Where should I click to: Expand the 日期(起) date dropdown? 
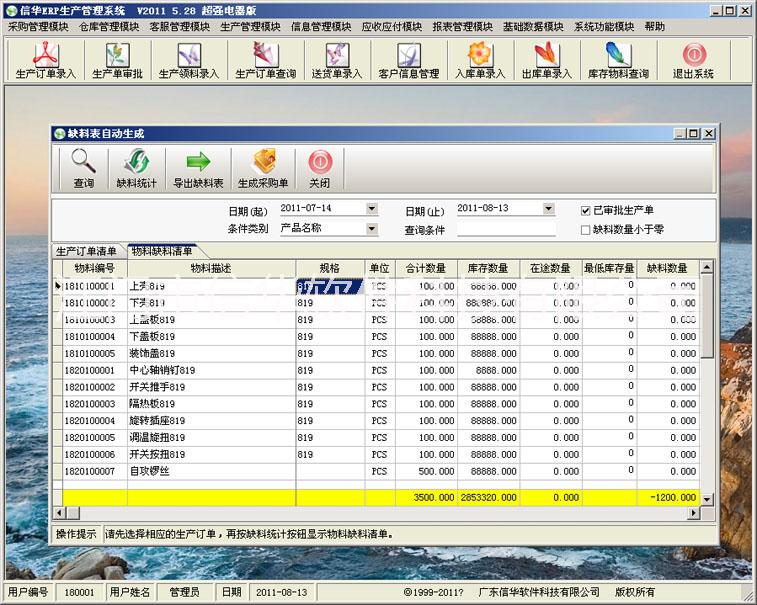tap(371, 209)
